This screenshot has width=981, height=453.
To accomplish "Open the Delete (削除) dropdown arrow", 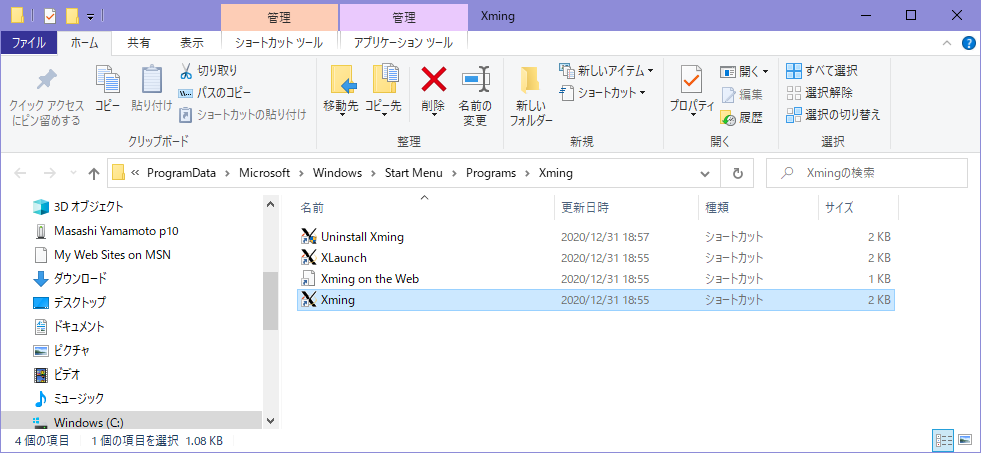I will click(433, 115).
